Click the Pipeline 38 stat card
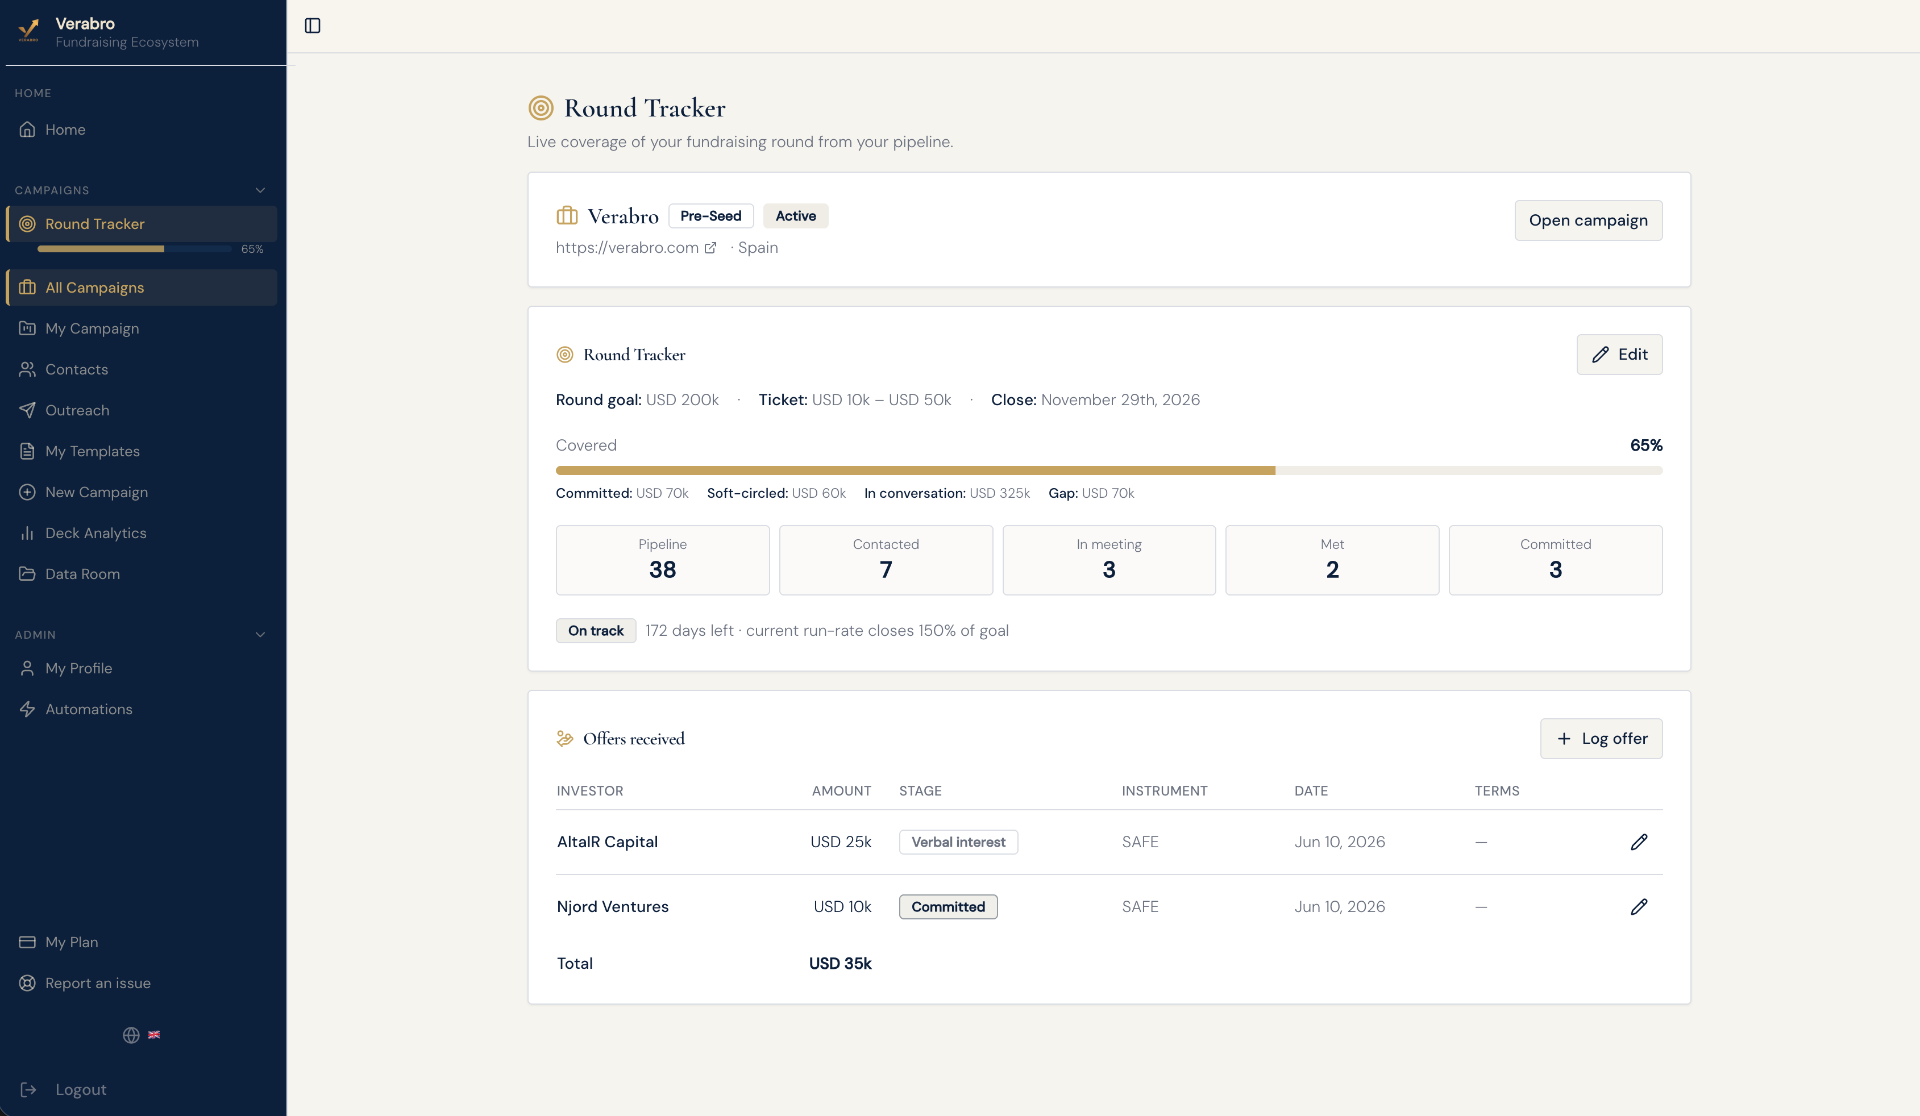Image resolution: width=1920 pixels, height=1116 pixels. coord(662,561)
